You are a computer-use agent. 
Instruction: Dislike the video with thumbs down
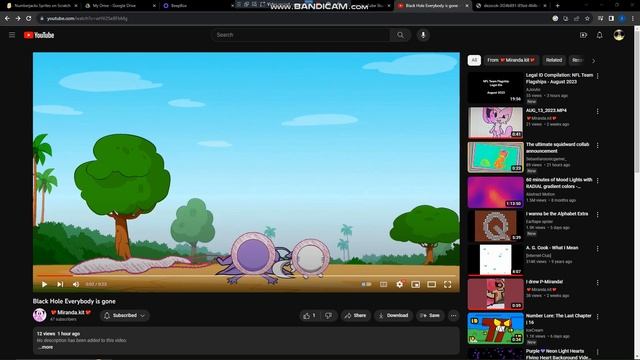[x=329, y=316]
